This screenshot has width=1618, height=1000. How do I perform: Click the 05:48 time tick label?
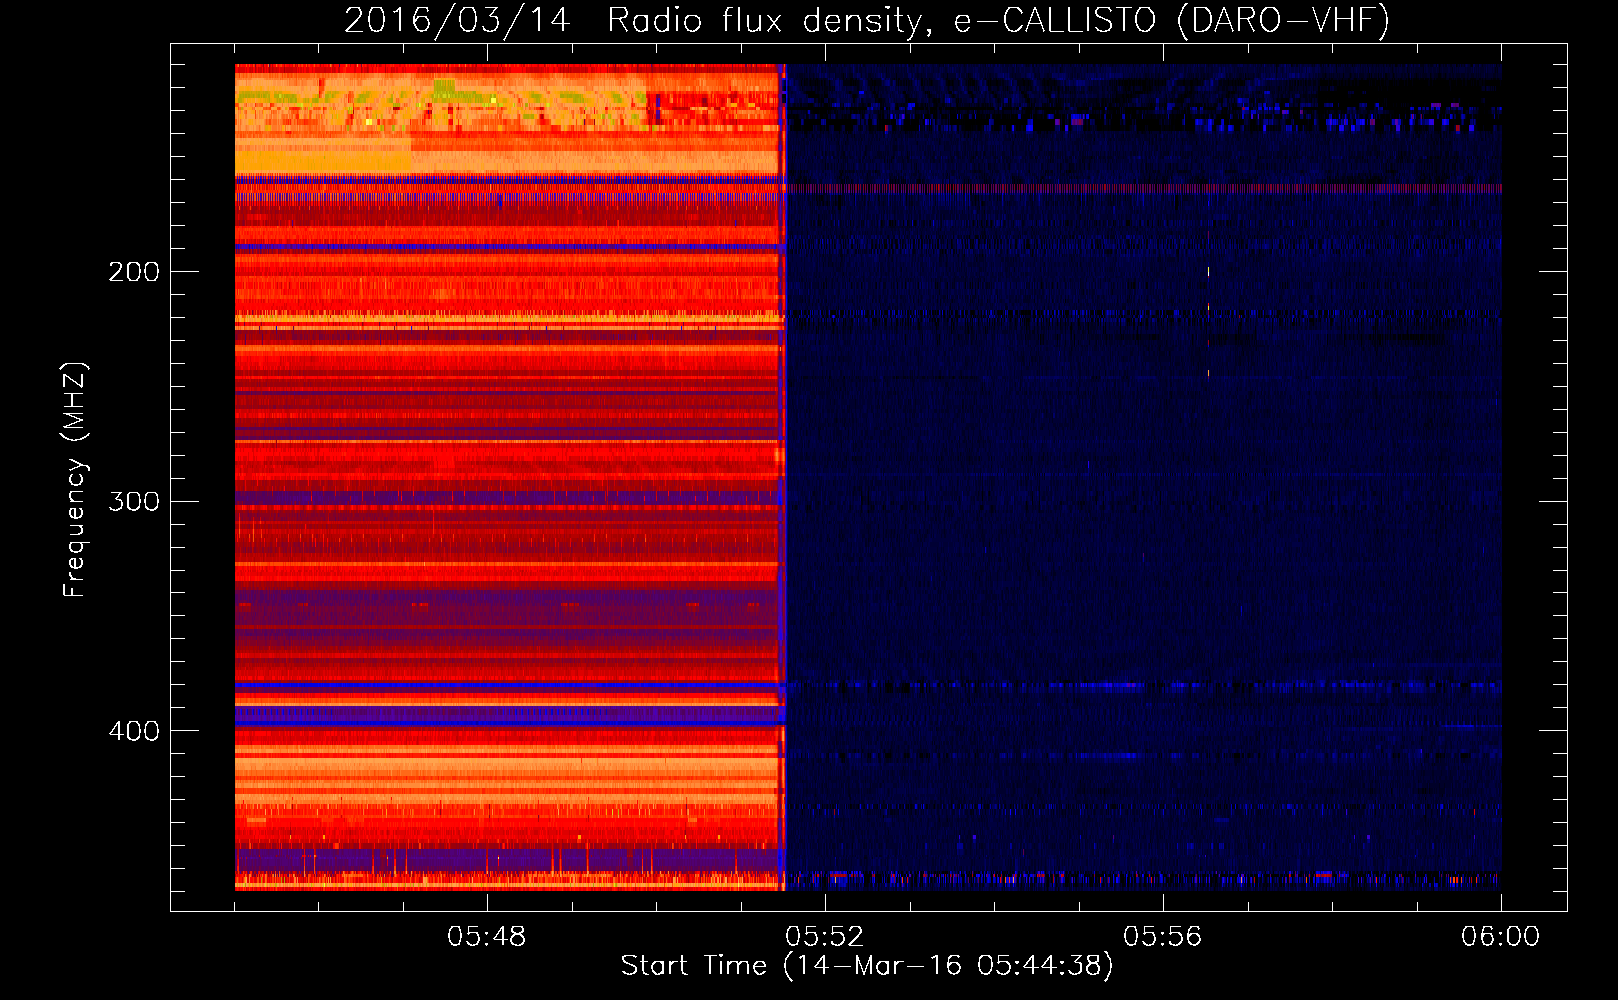tap(486, 937)
